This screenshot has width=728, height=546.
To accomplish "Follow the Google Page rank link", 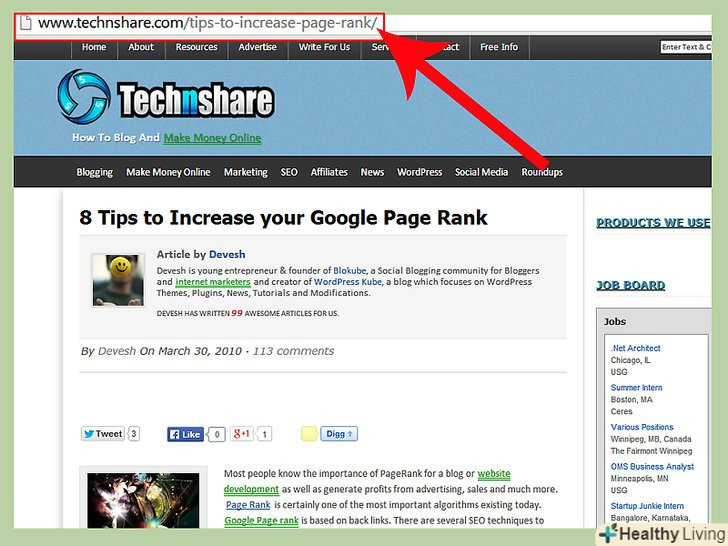I will (x=261, y=520).
